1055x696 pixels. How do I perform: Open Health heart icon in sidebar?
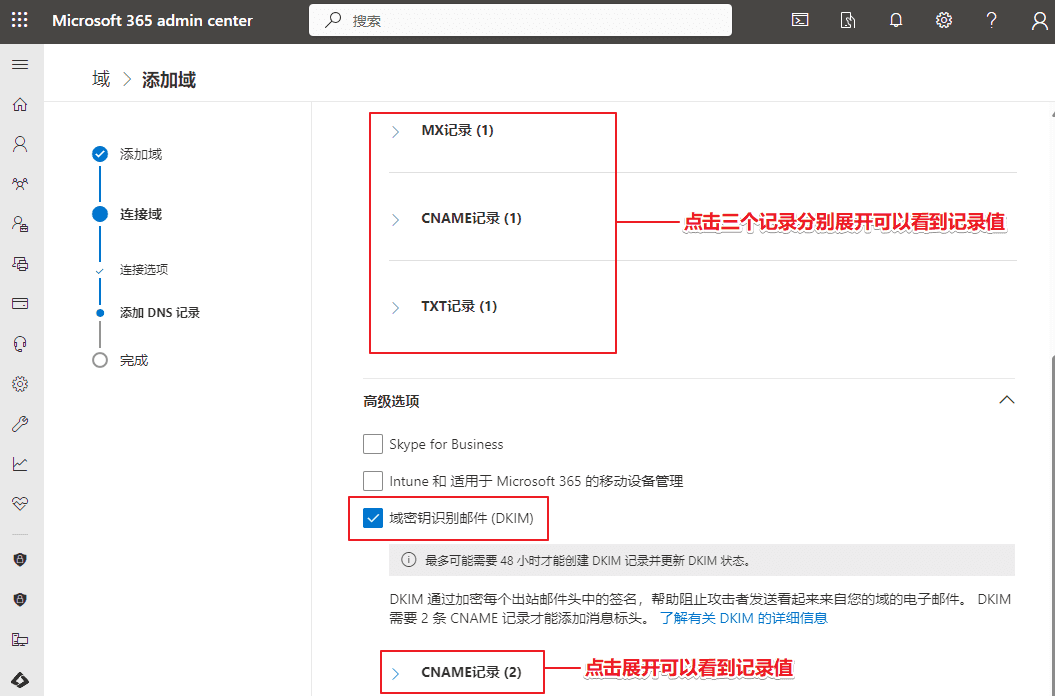pos(20,503)
